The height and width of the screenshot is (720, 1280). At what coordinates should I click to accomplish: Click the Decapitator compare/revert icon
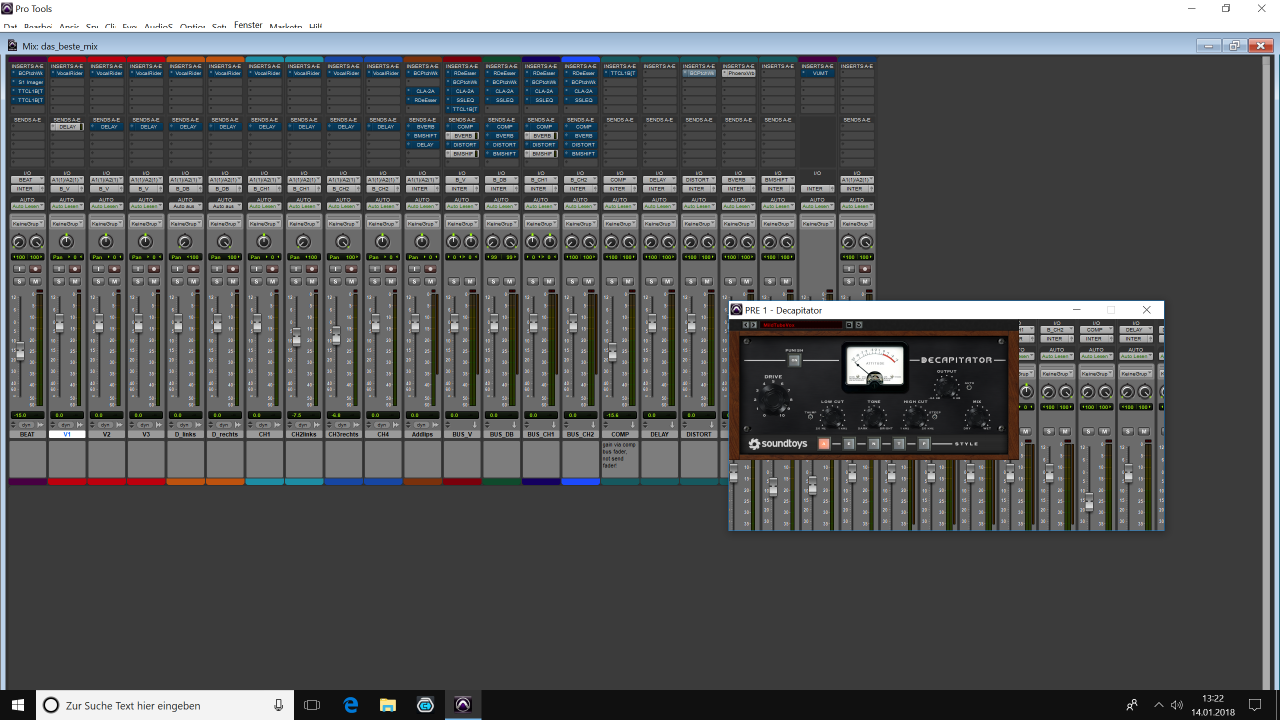coord(859,325)
